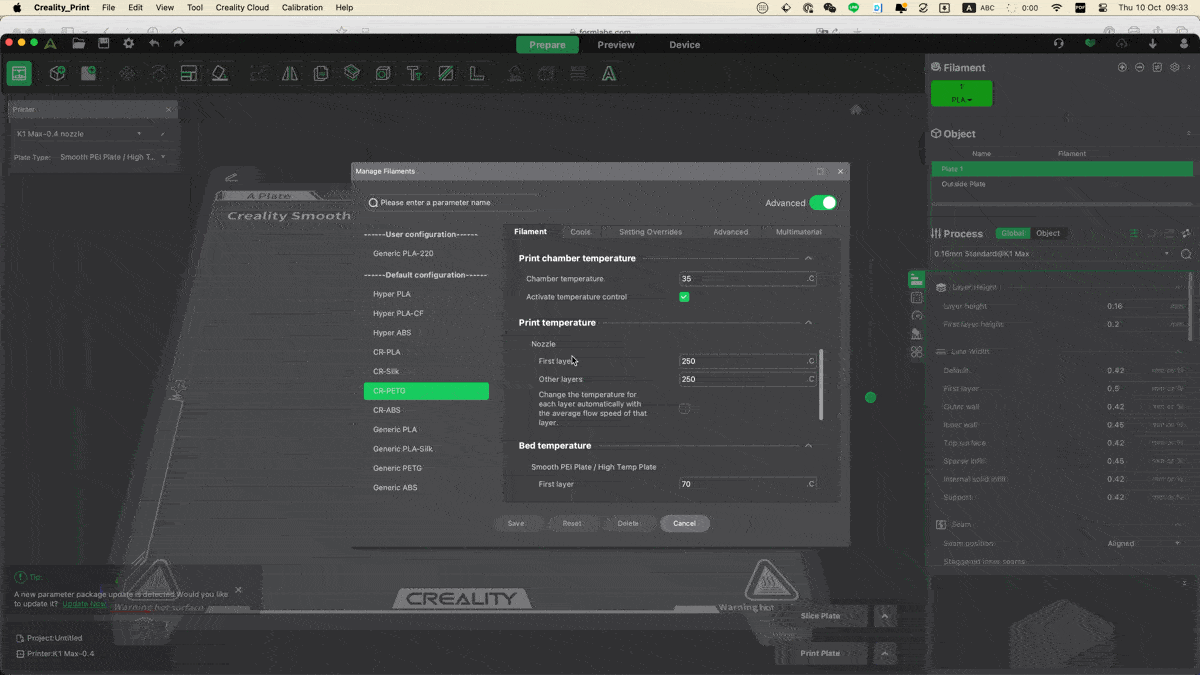Collapse the Print chamber temperature section
Screen dimensions: 1200x675
808,259
